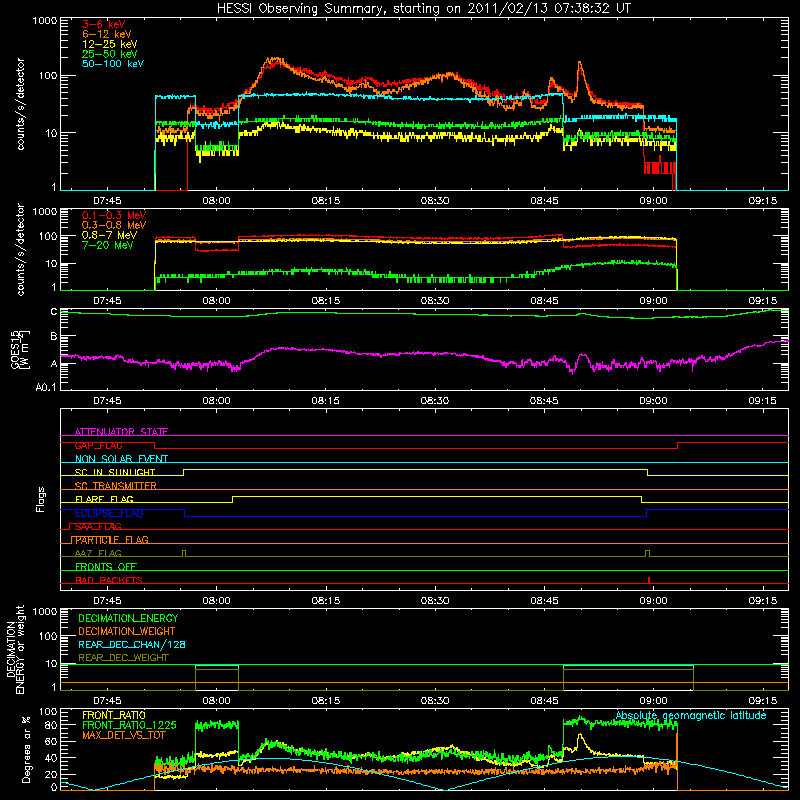
Task: Click the FRONT_RATIO_1225 legend label
Action: [129, 725]
